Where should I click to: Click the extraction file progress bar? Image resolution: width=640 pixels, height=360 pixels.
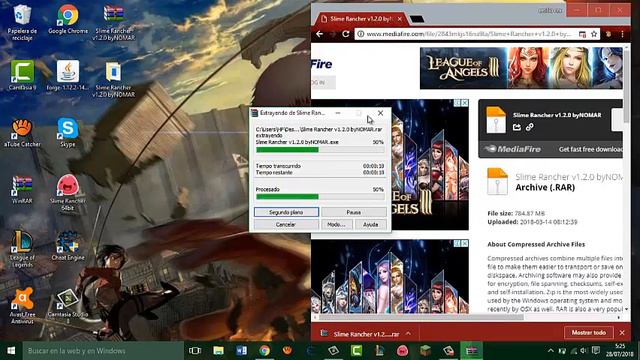[x=320, y=150]
